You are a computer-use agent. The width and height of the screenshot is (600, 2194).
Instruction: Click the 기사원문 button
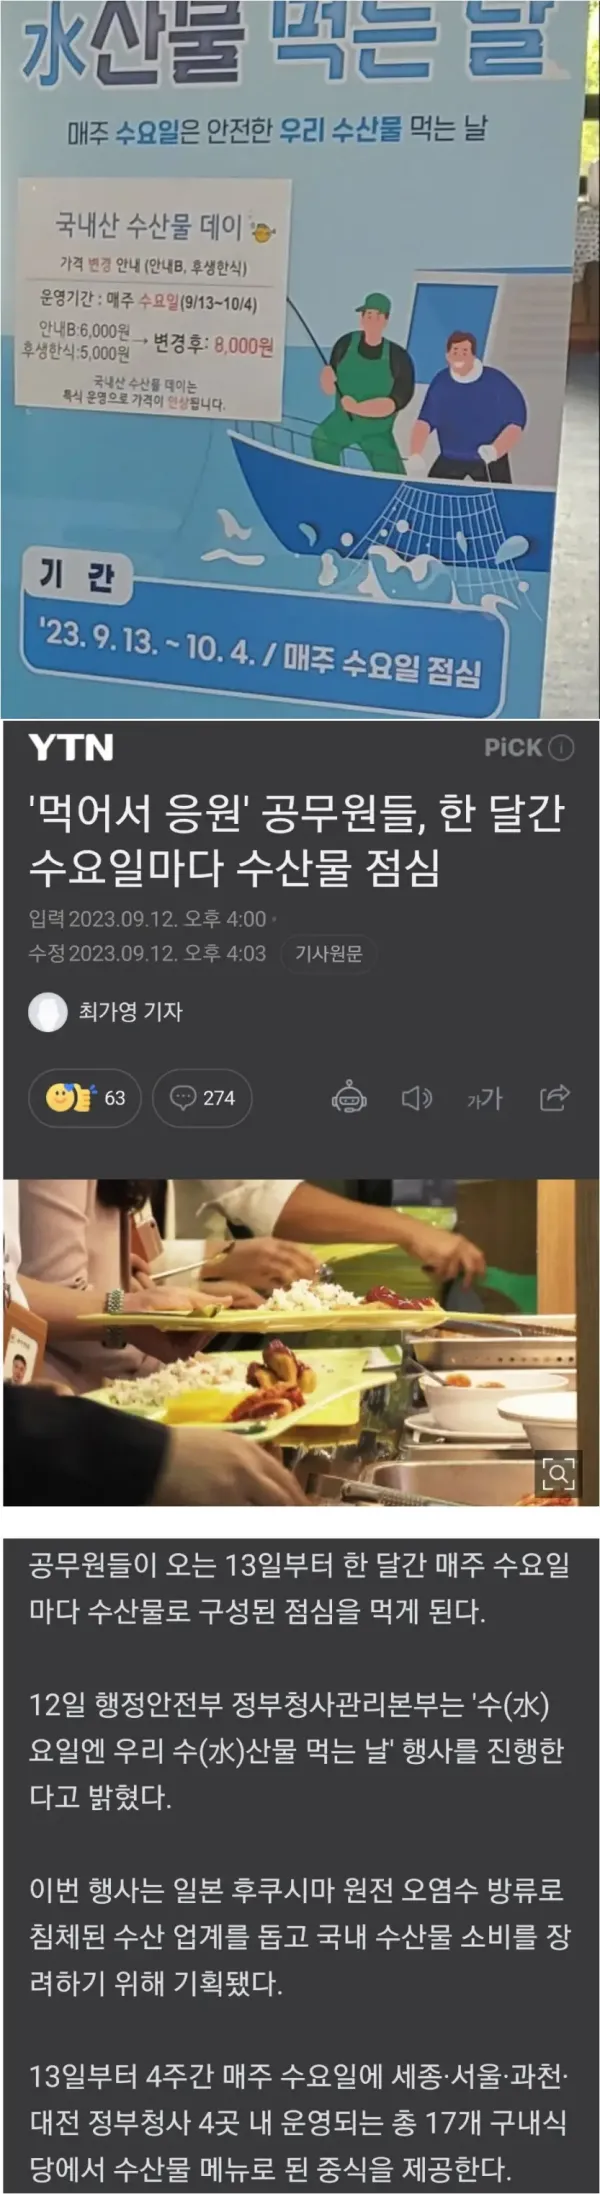point(328,953)
